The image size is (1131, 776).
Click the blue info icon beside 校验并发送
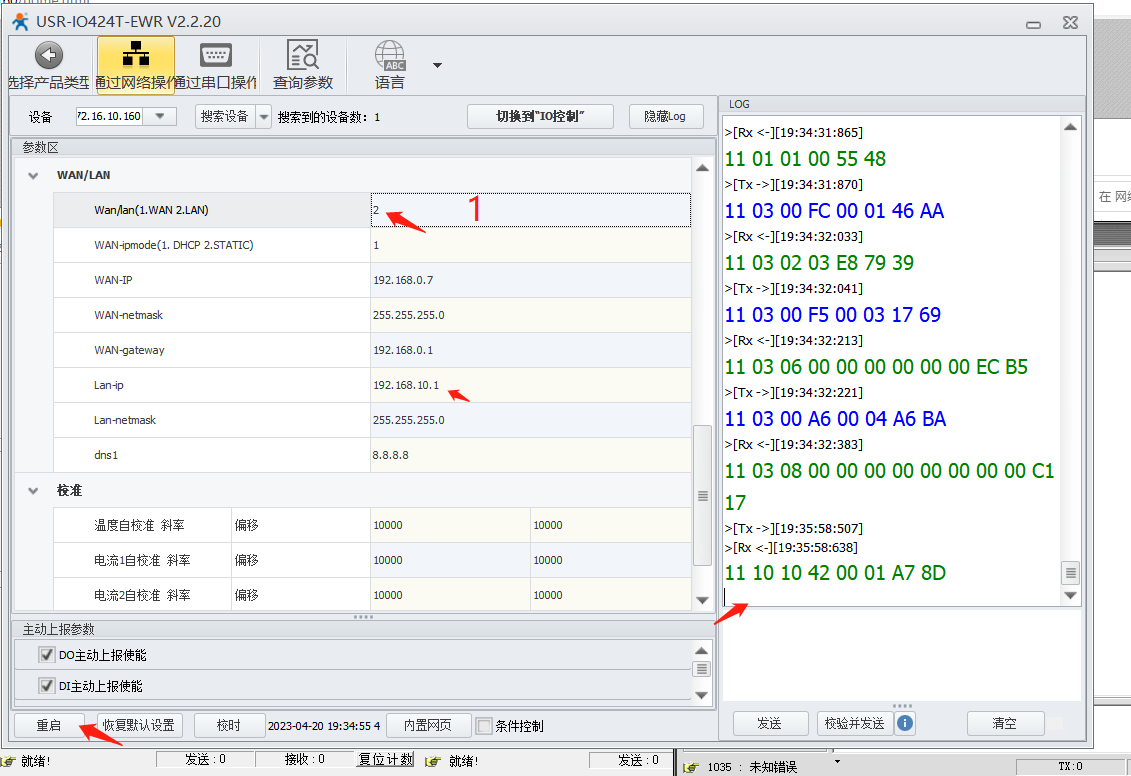coord(904,723)
